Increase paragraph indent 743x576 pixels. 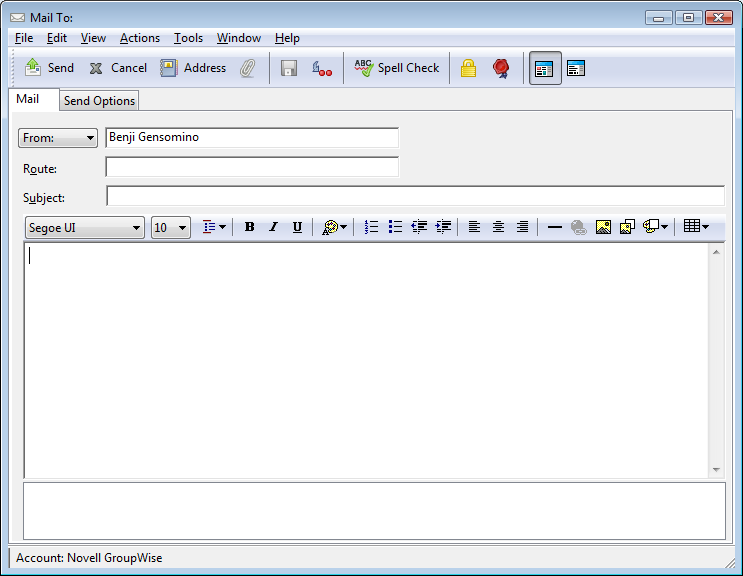[x=443, y=227]
